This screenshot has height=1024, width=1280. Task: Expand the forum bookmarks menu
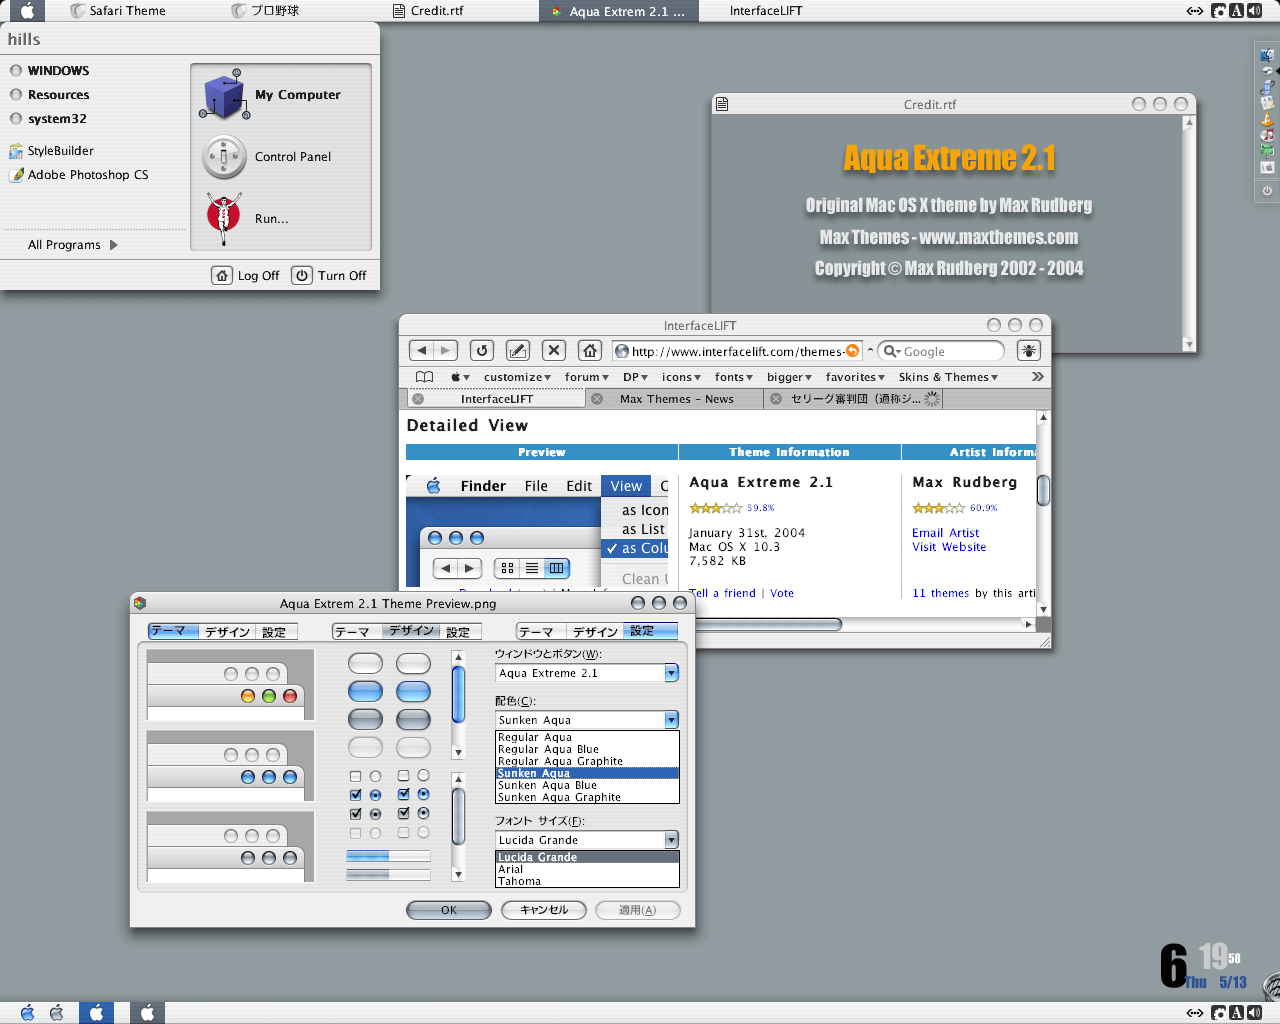(x=587, y=377)
